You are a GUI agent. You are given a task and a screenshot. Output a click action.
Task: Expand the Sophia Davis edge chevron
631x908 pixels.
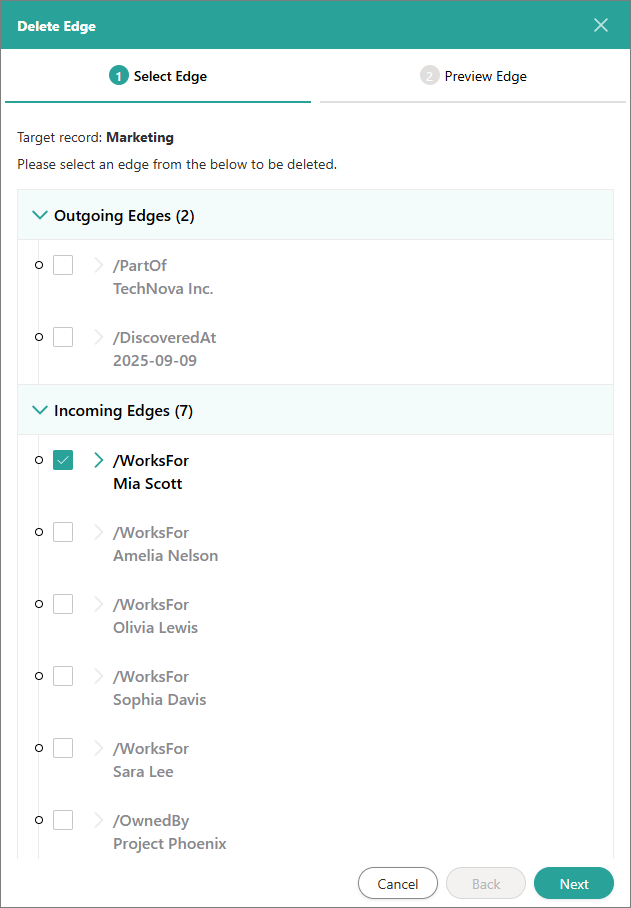click(98, 676)
